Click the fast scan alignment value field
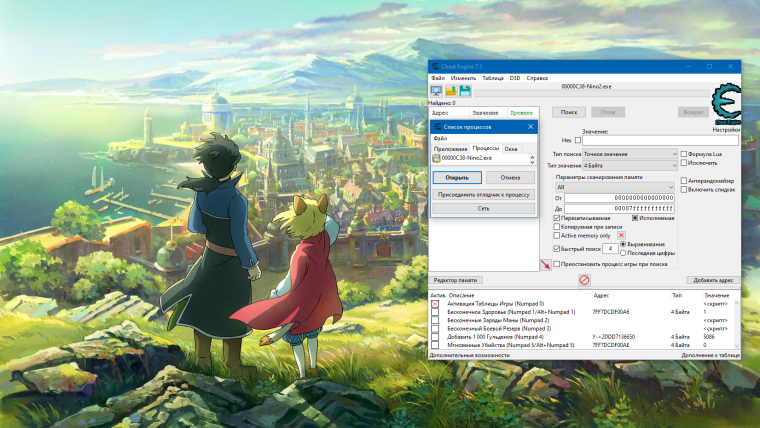The width and height of the screenshot is (760, 428). (x=610, y=249)
